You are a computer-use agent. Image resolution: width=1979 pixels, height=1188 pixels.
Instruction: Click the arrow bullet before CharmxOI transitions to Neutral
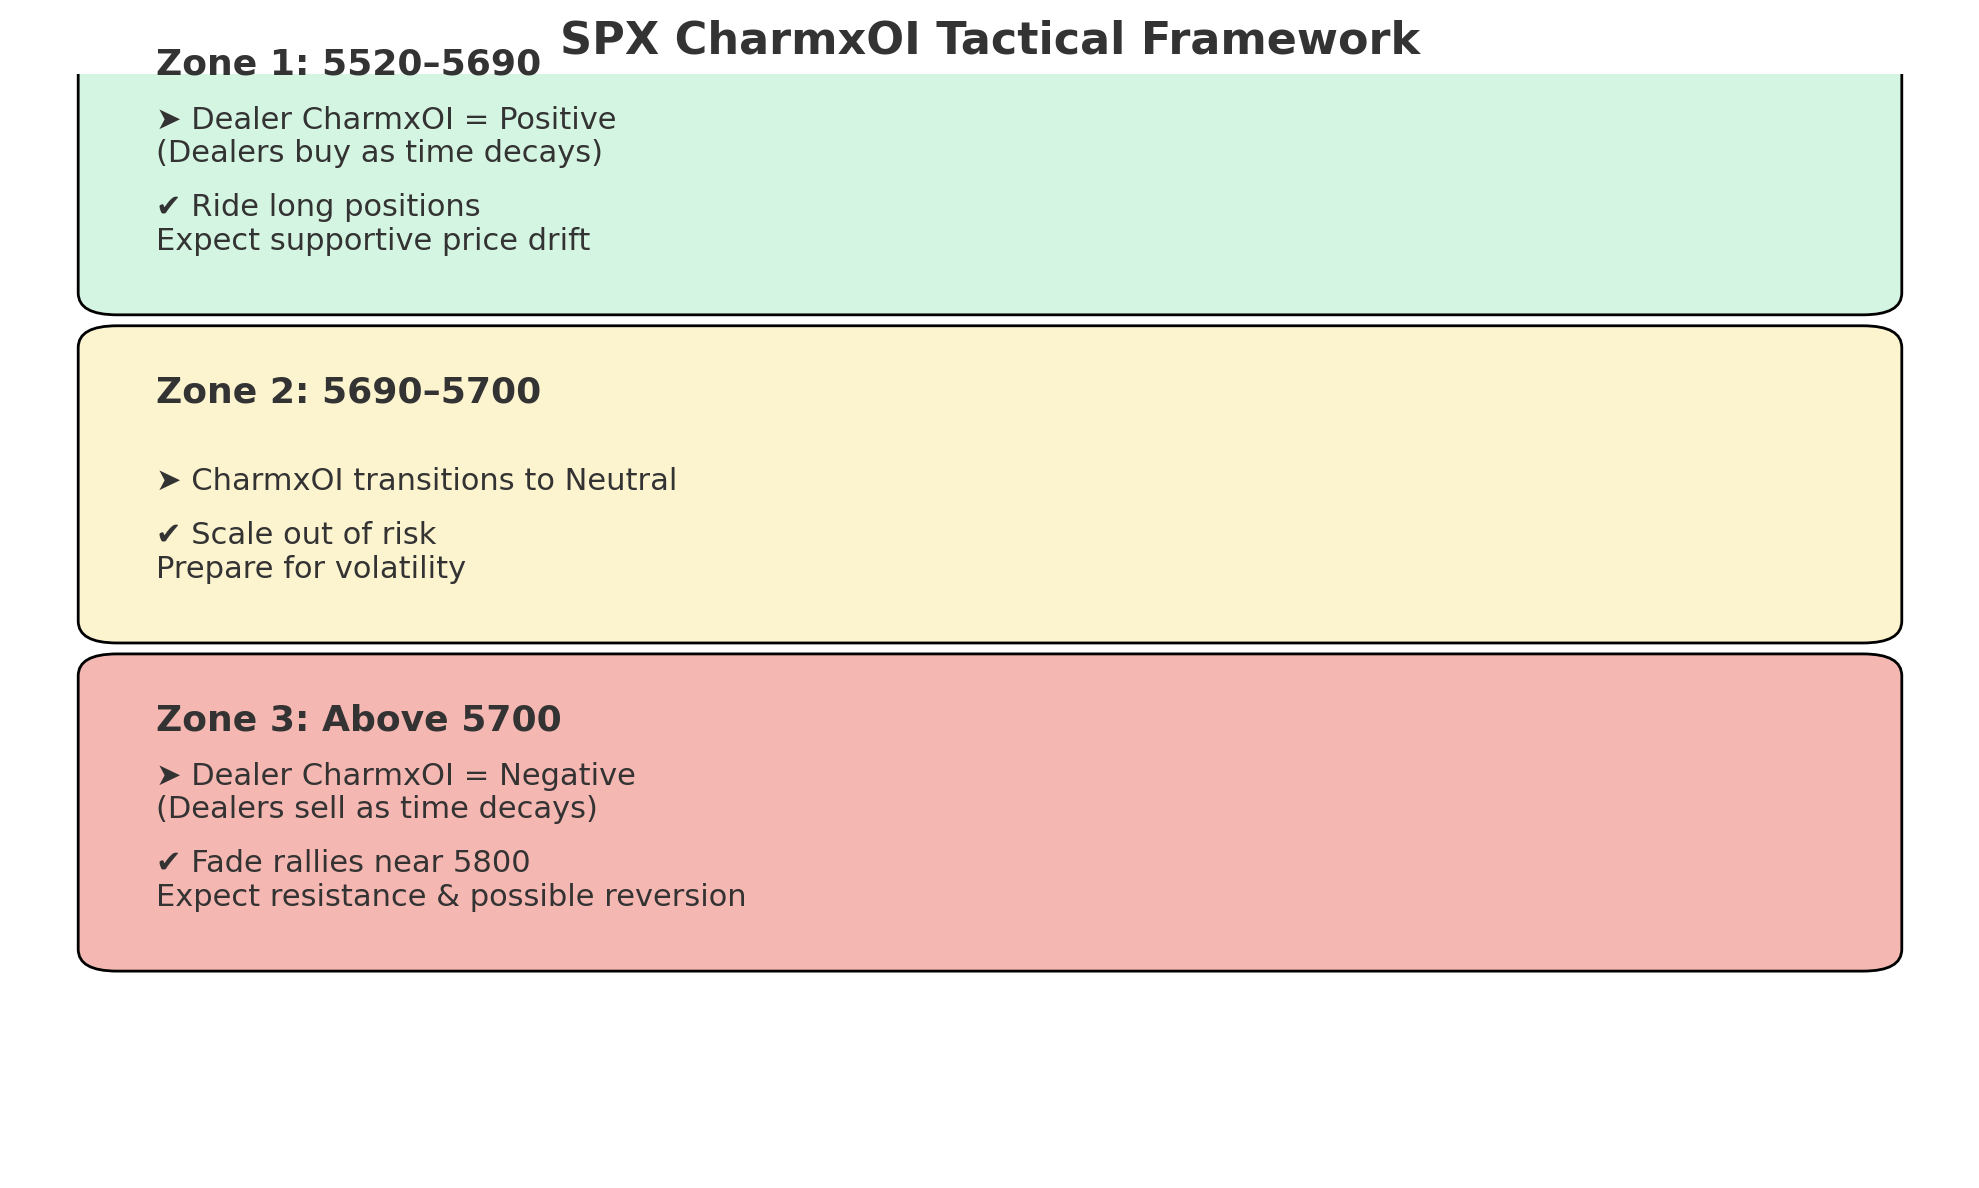[168, 481]
